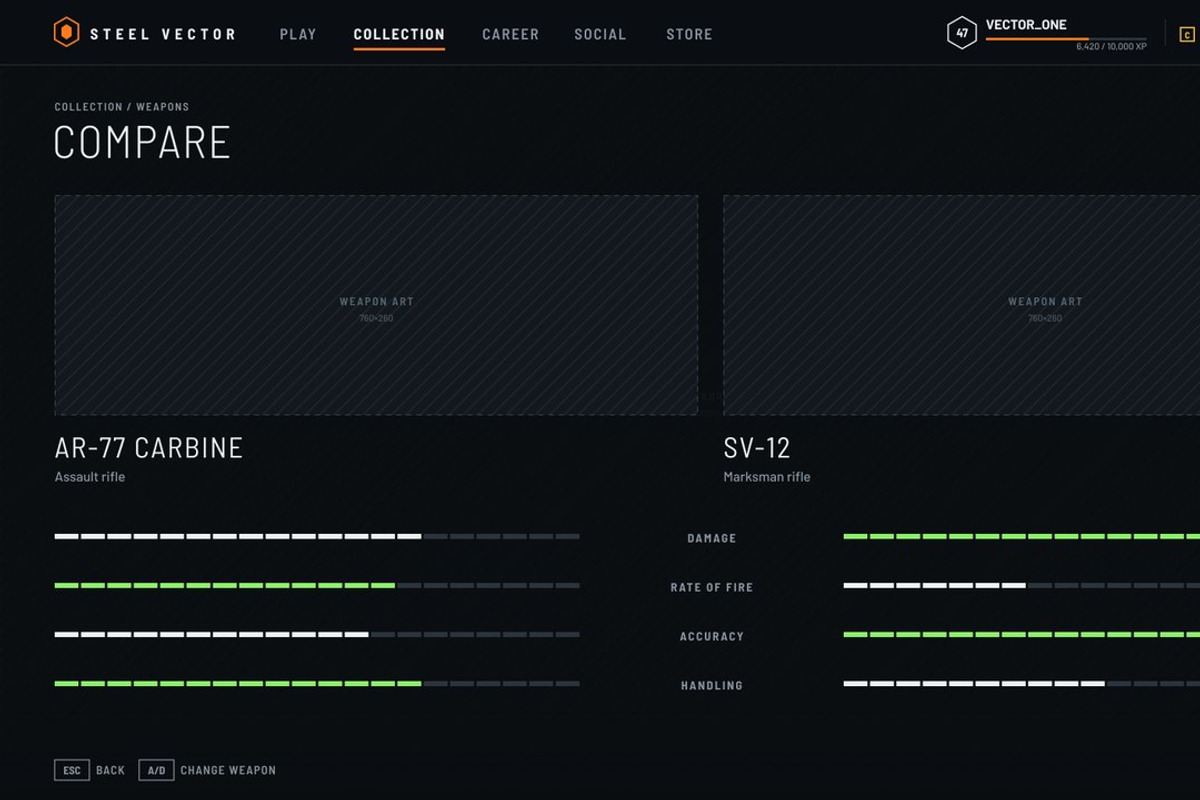This screenshot has width=1200, height=800.
Task: Click the HANDLING stat label
Action: pos(712,685)
